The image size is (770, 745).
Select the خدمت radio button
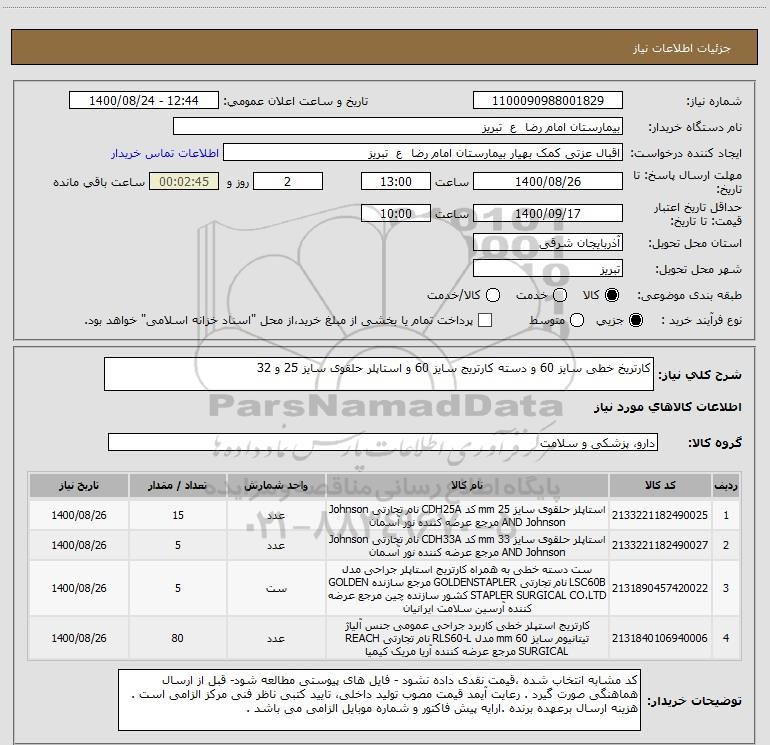560,295
